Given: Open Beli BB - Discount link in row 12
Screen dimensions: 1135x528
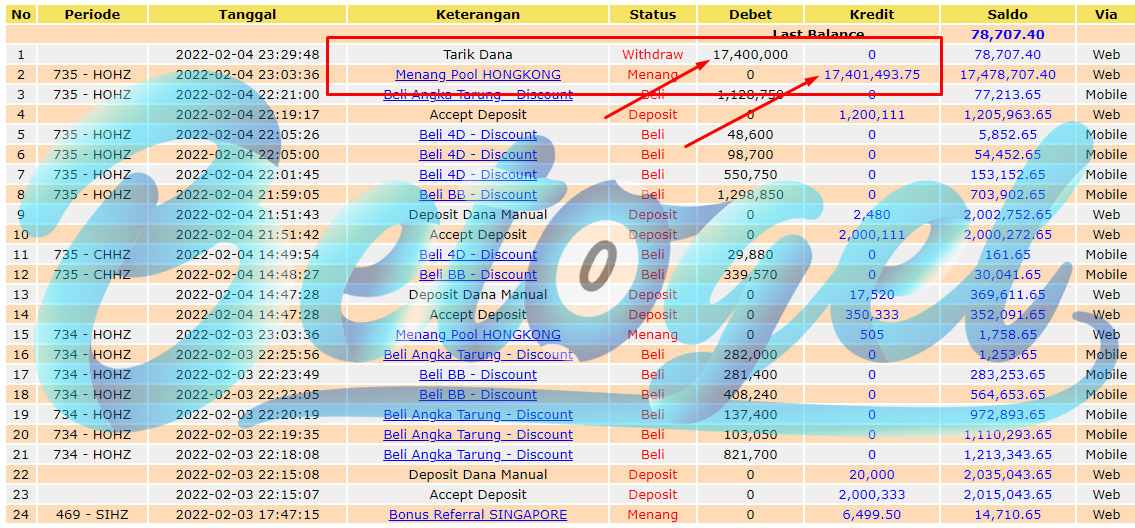Looking at the screenshot, I should click(478, 275).
